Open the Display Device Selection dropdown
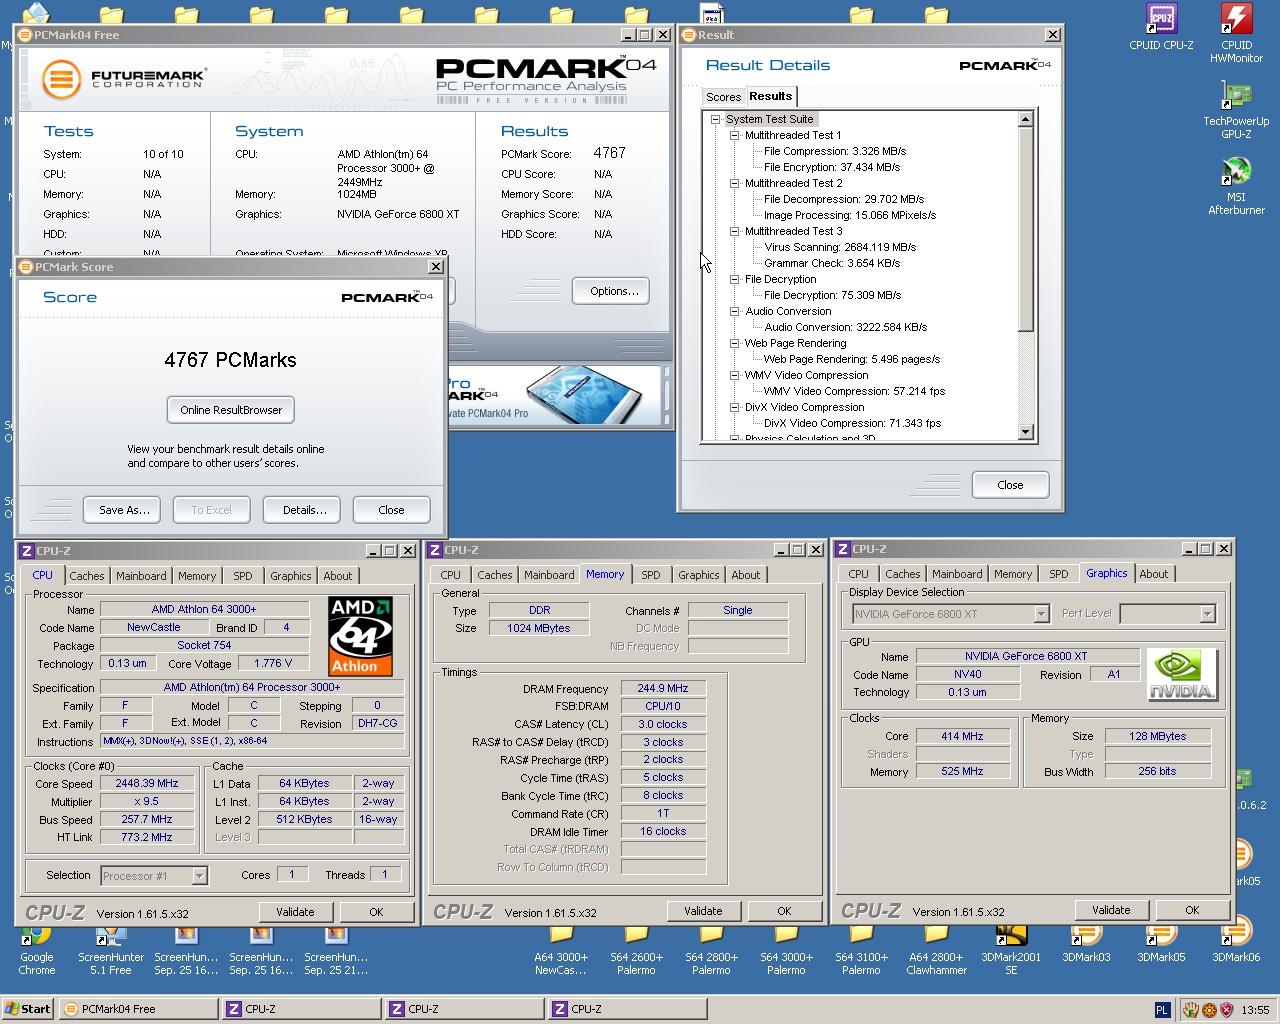This screenshot has width=1280, height=1024. pos(1041,614)
